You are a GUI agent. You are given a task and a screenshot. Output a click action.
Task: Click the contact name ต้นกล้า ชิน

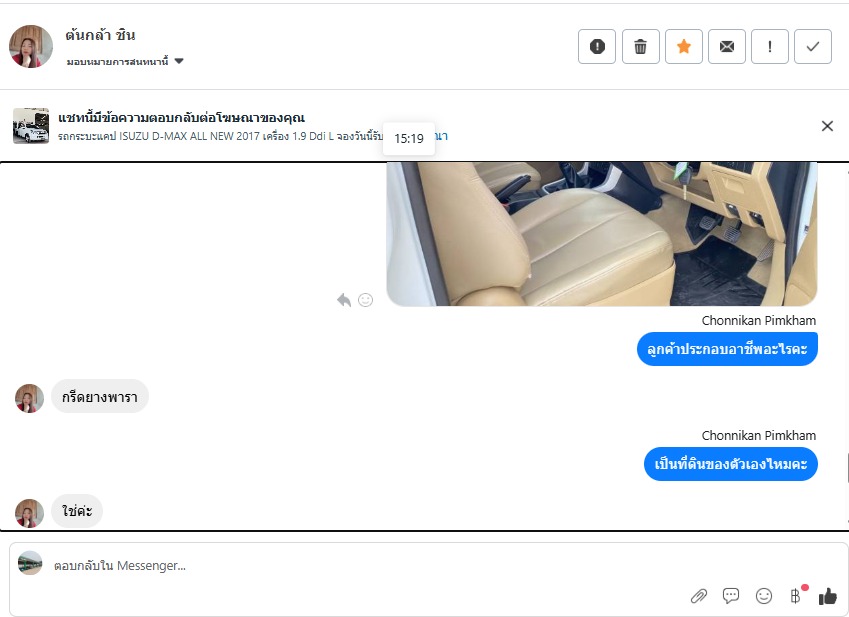click(100, 35)
